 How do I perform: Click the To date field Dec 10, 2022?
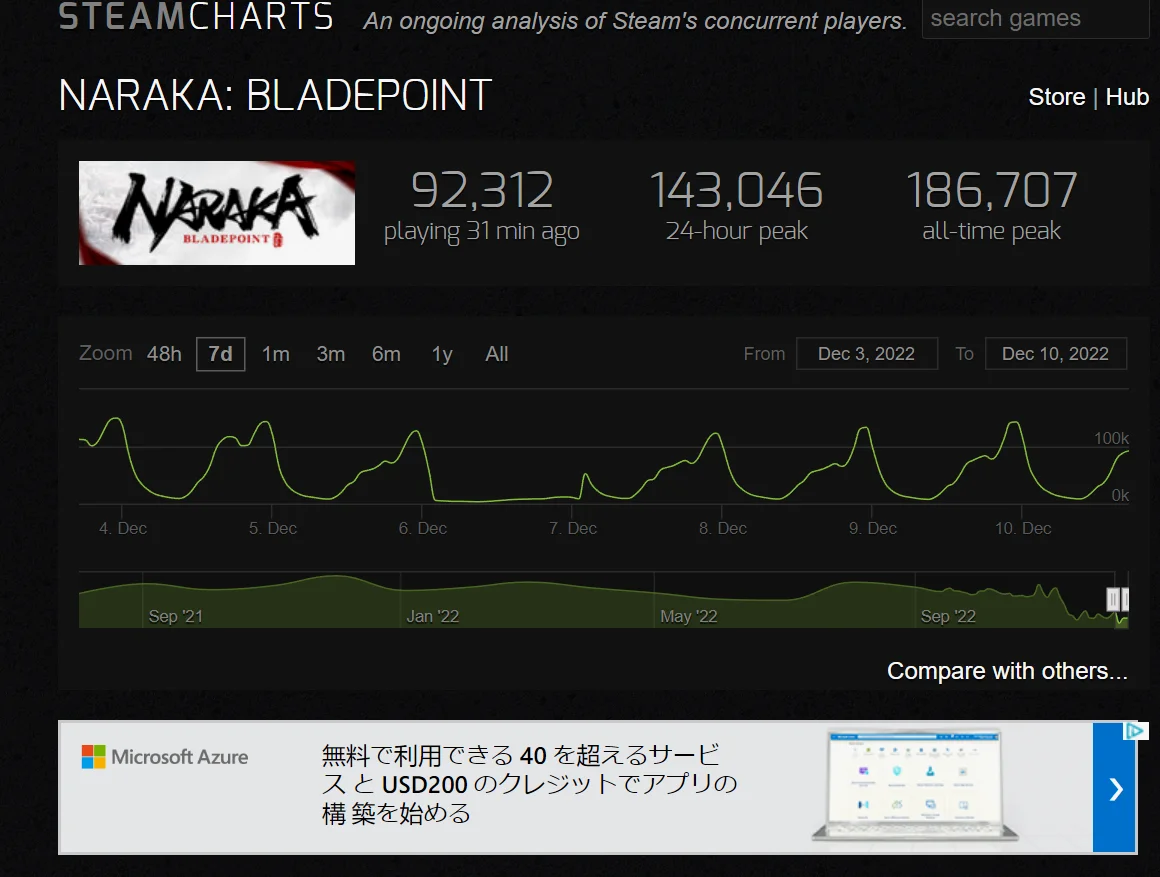[x=1056, y=354]
